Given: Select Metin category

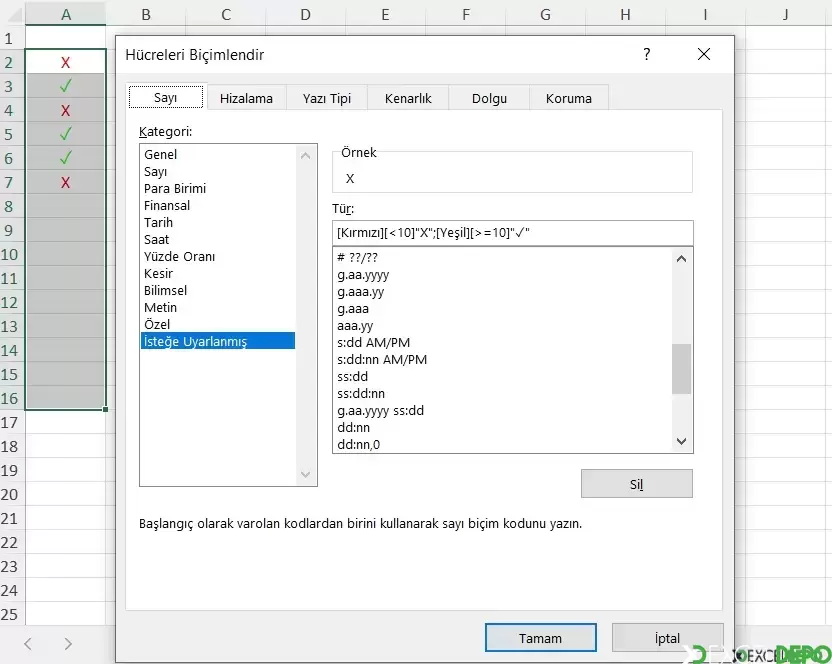Looking at the screenshot, I should click(x=218, y=307).
